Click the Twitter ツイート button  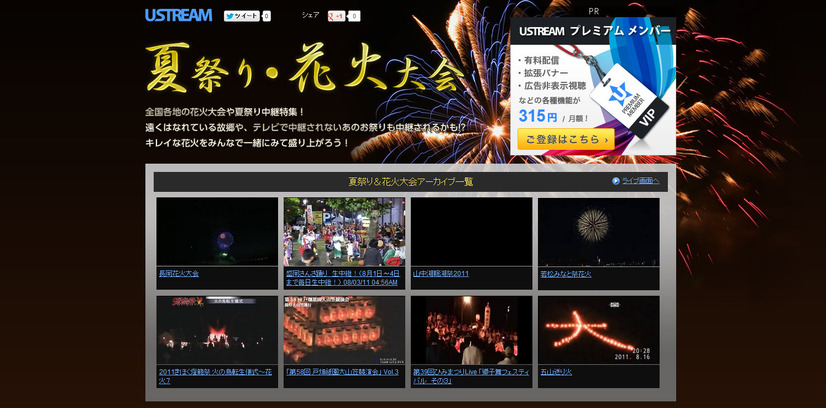click(x=241, y=16)
